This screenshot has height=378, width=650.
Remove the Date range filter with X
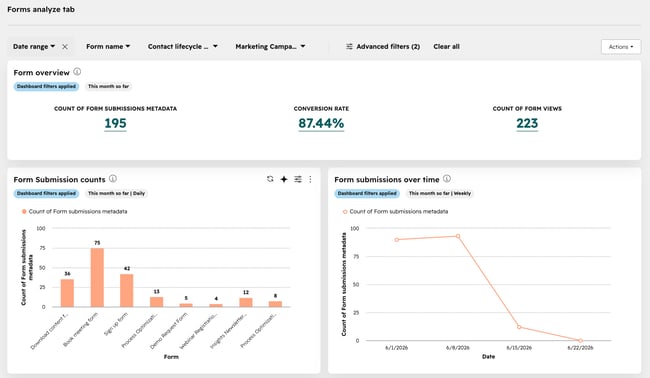(x=65, y=47)
